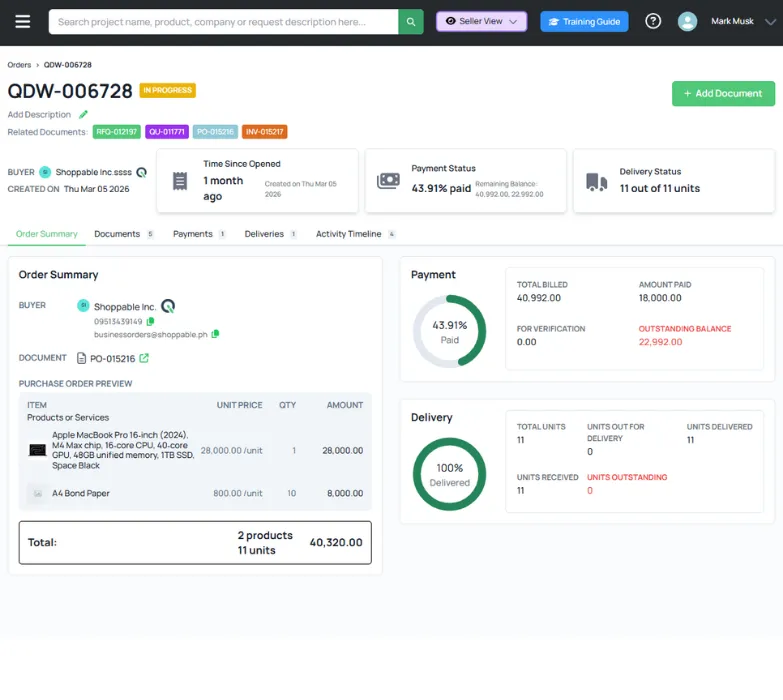Copy the businessorders@shoppable.ph email address
This screenshot has width=783, height=700.
coord(215,334)
